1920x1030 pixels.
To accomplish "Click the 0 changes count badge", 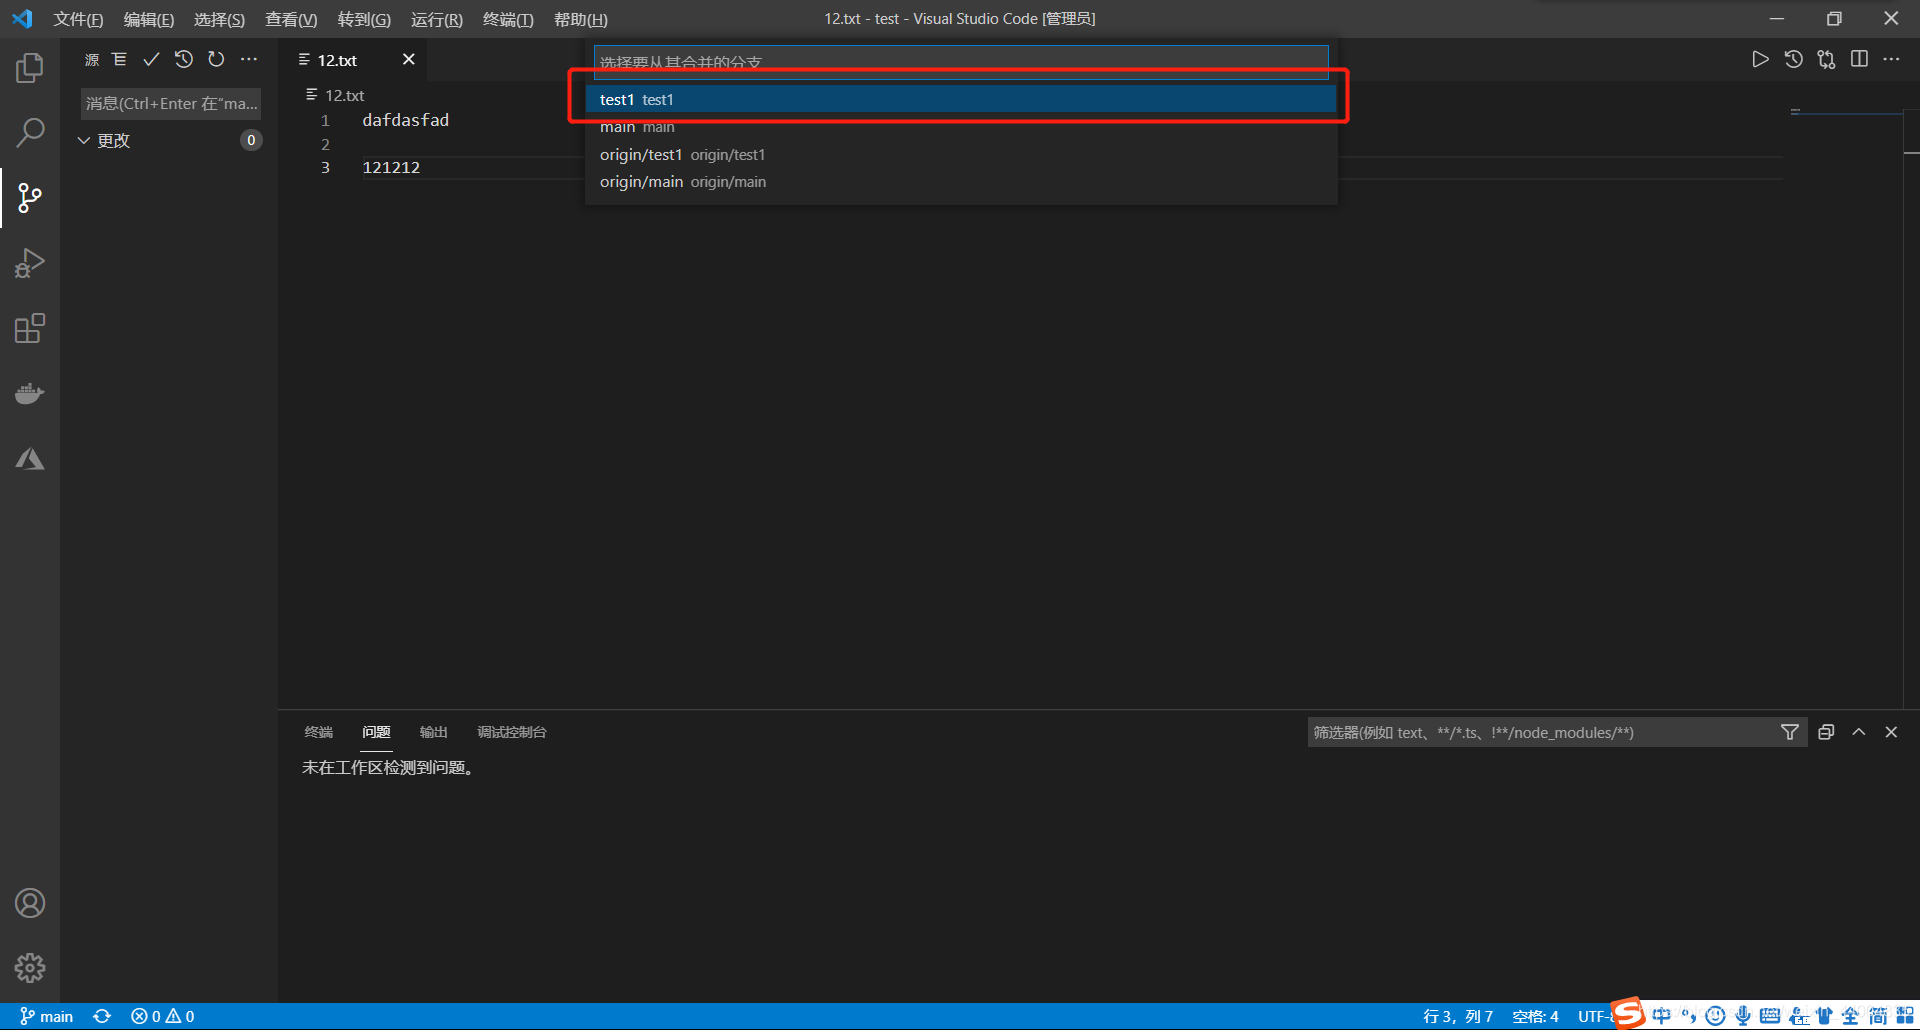I will pos(251,140).
